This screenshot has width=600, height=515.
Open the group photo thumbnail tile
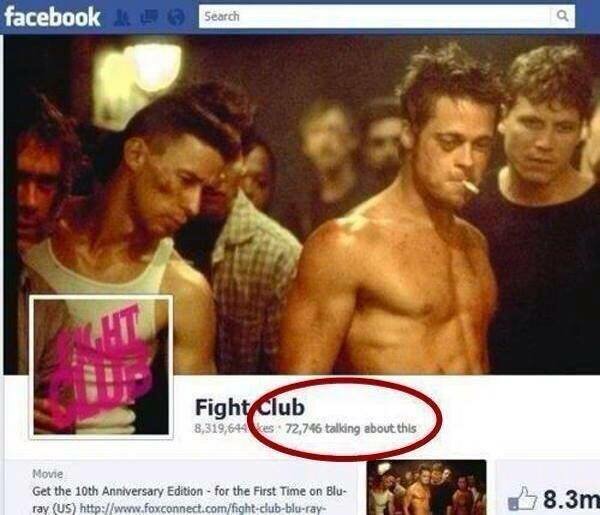[426, 487]
